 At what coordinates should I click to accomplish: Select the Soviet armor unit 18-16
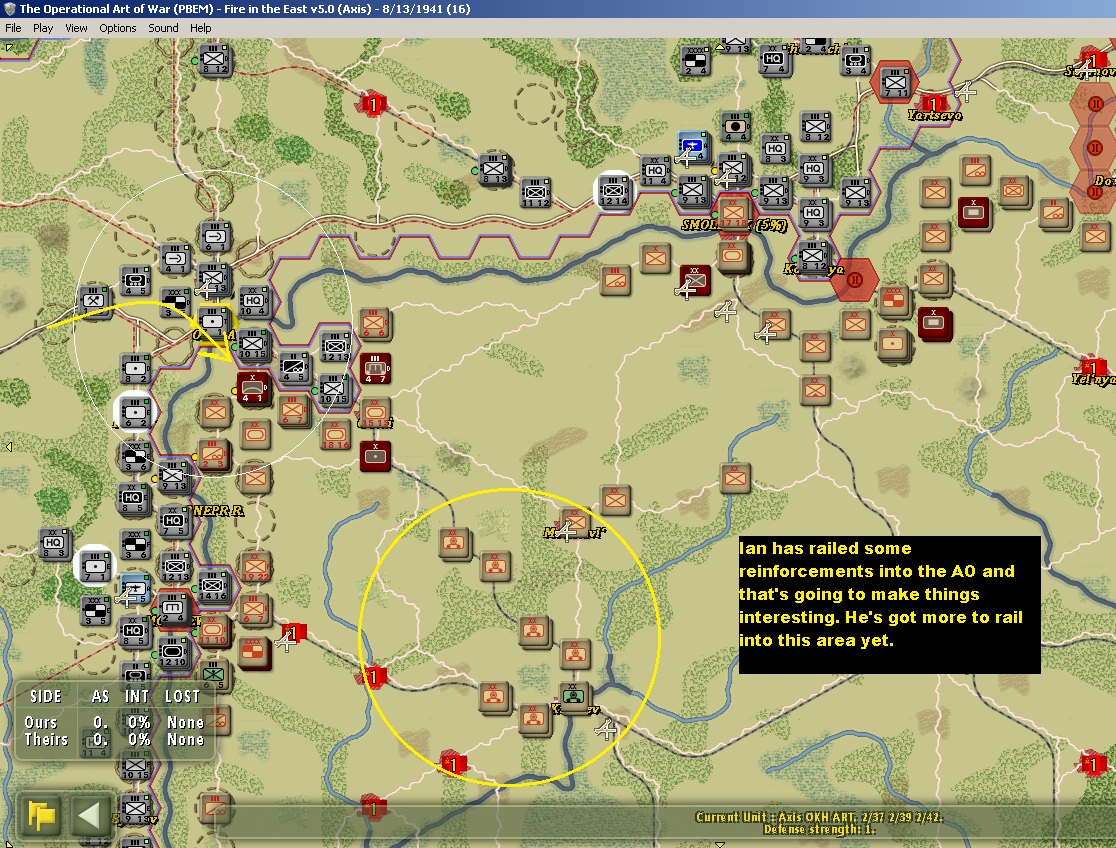click(335, 436)
